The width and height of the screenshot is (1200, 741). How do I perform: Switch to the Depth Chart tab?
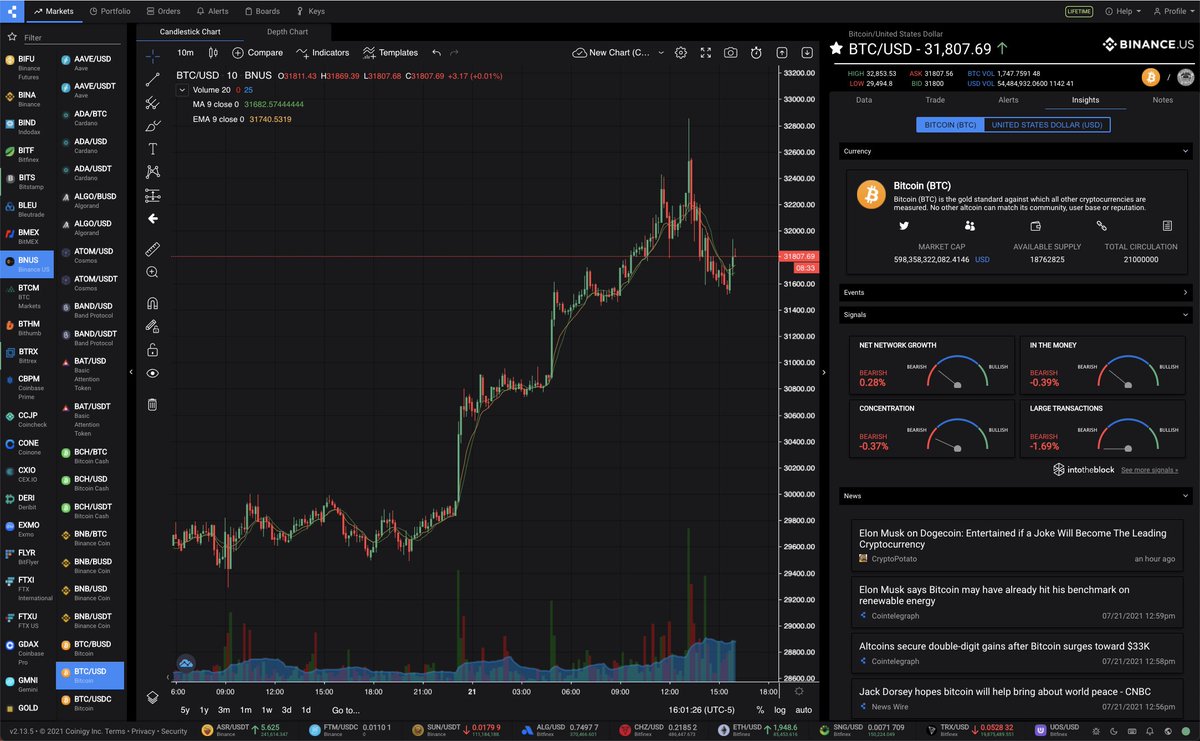coord(287,31)
